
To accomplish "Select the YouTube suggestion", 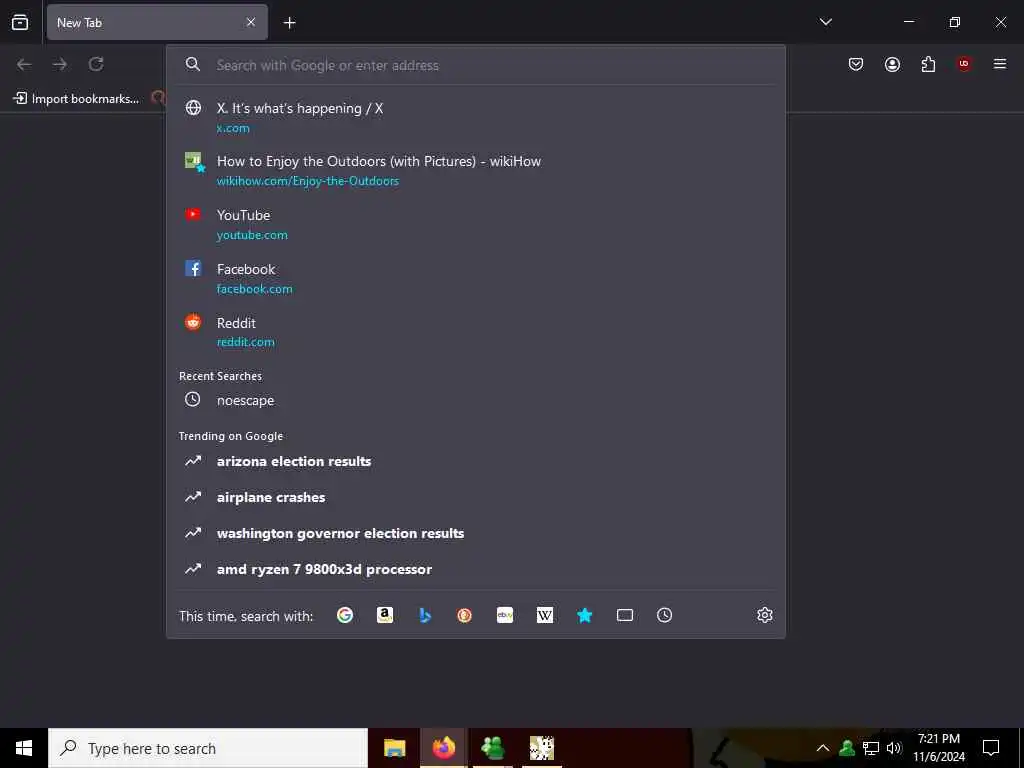I will click(x=477, y=224).
